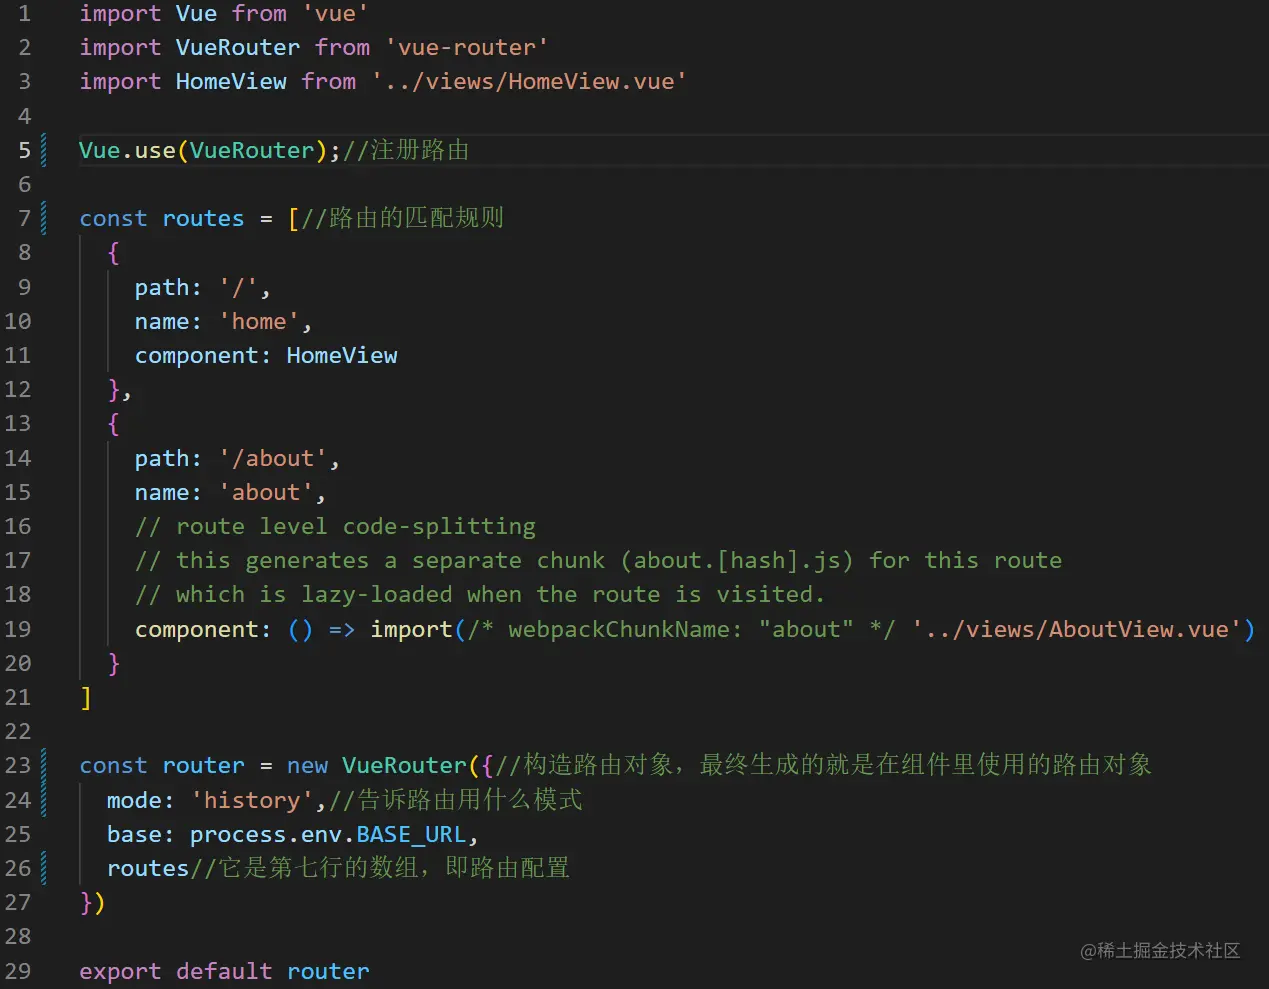Click line number 1 in gutter

coord(25,14)
